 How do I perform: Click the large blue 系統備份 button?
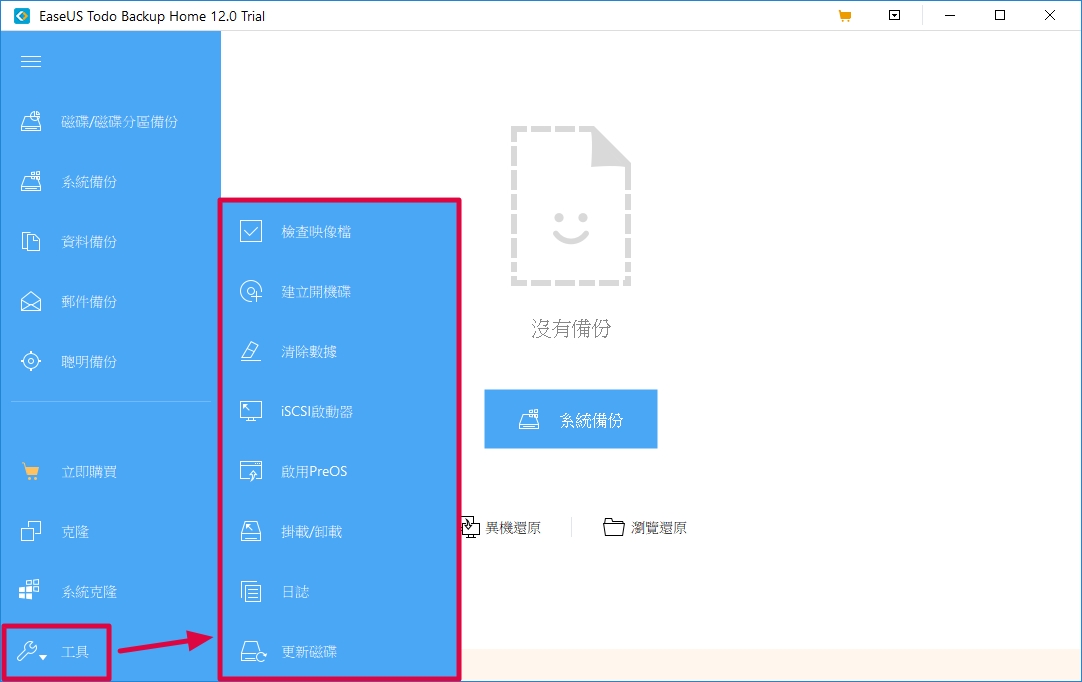point(571,419)
